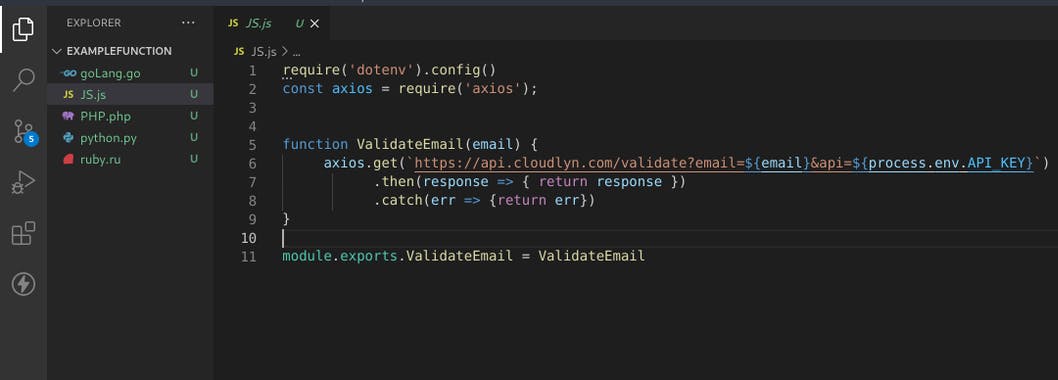Click 'ValidateEmail' in the function declaration
Image resolution: width=1058 pixels, height=380 pixels.
411,144
